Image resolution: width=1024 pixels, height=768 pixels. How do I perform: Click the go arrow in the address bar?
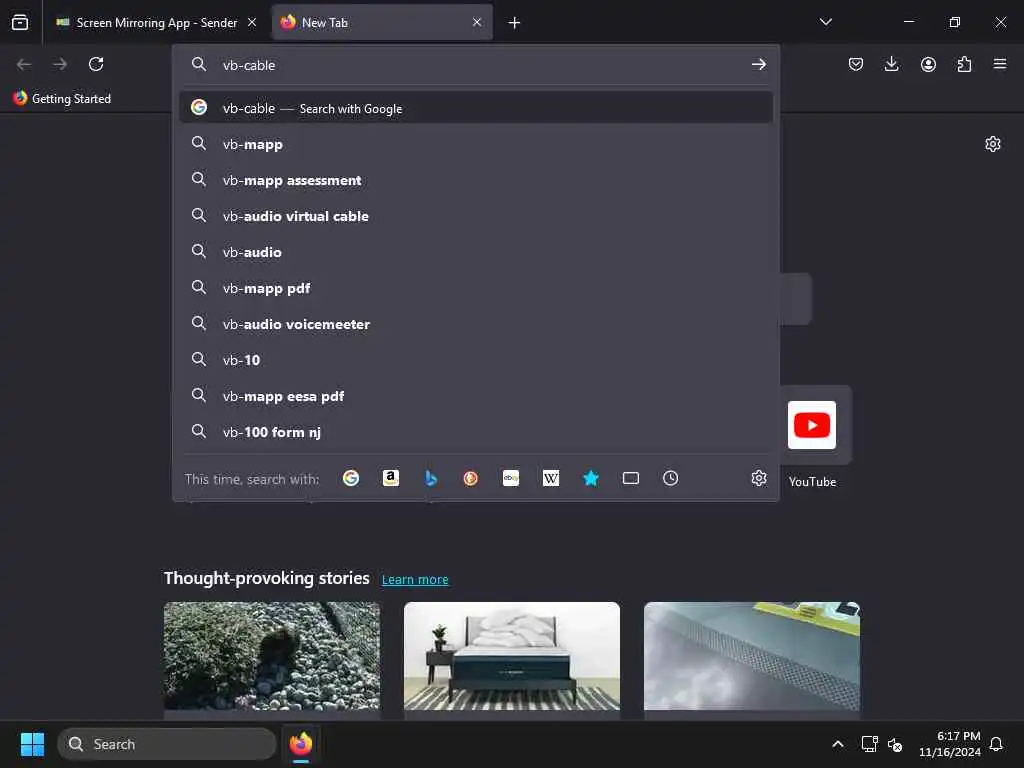(758, 64)
